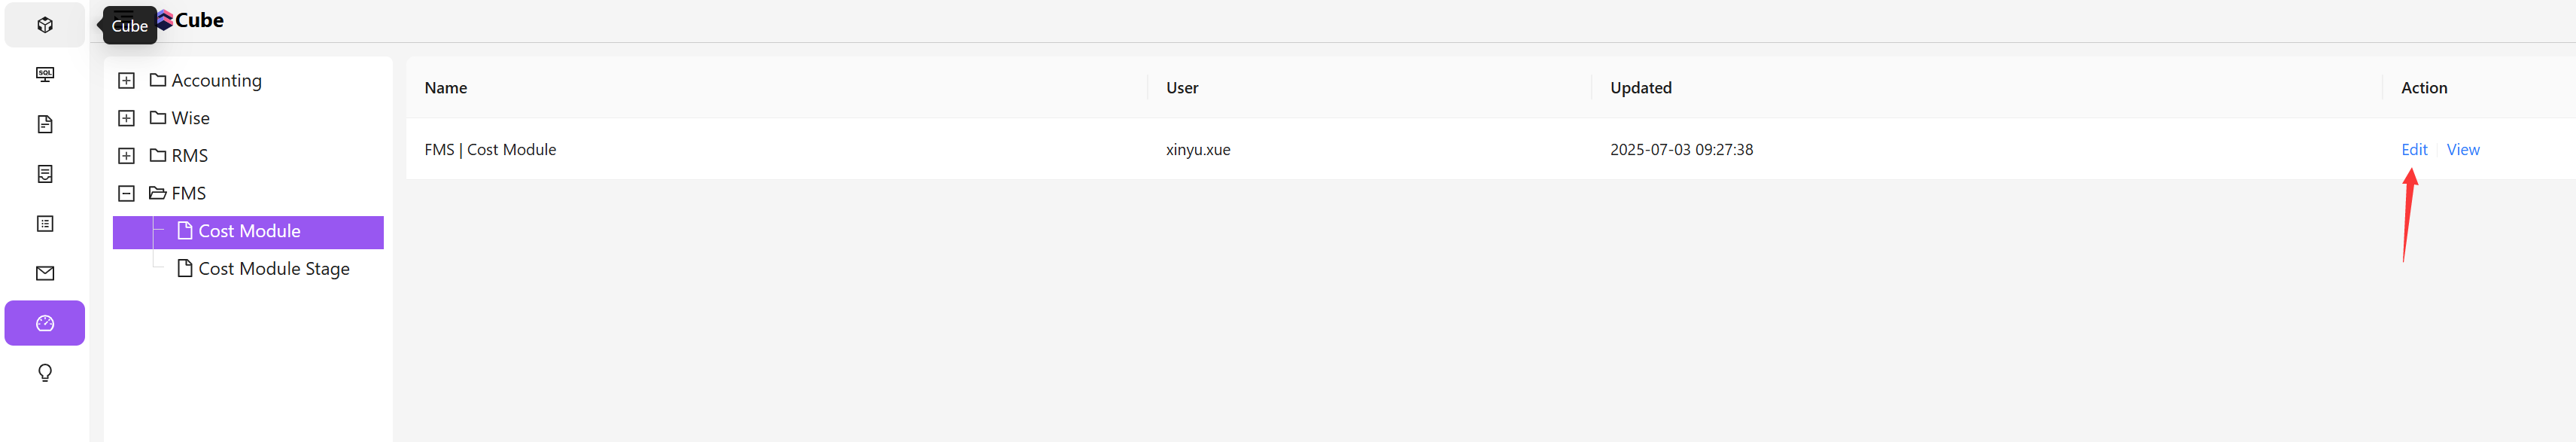
Task: Click View link for FMS Cost Module
Action: coord(2462,150)
